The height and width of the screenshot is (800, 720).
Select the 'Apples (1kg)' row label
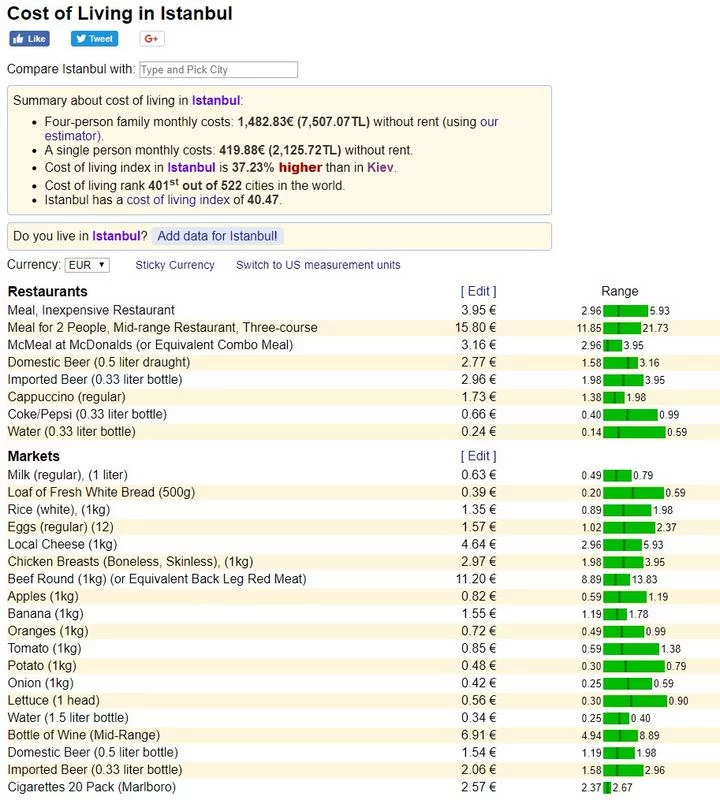click(43, 596)
